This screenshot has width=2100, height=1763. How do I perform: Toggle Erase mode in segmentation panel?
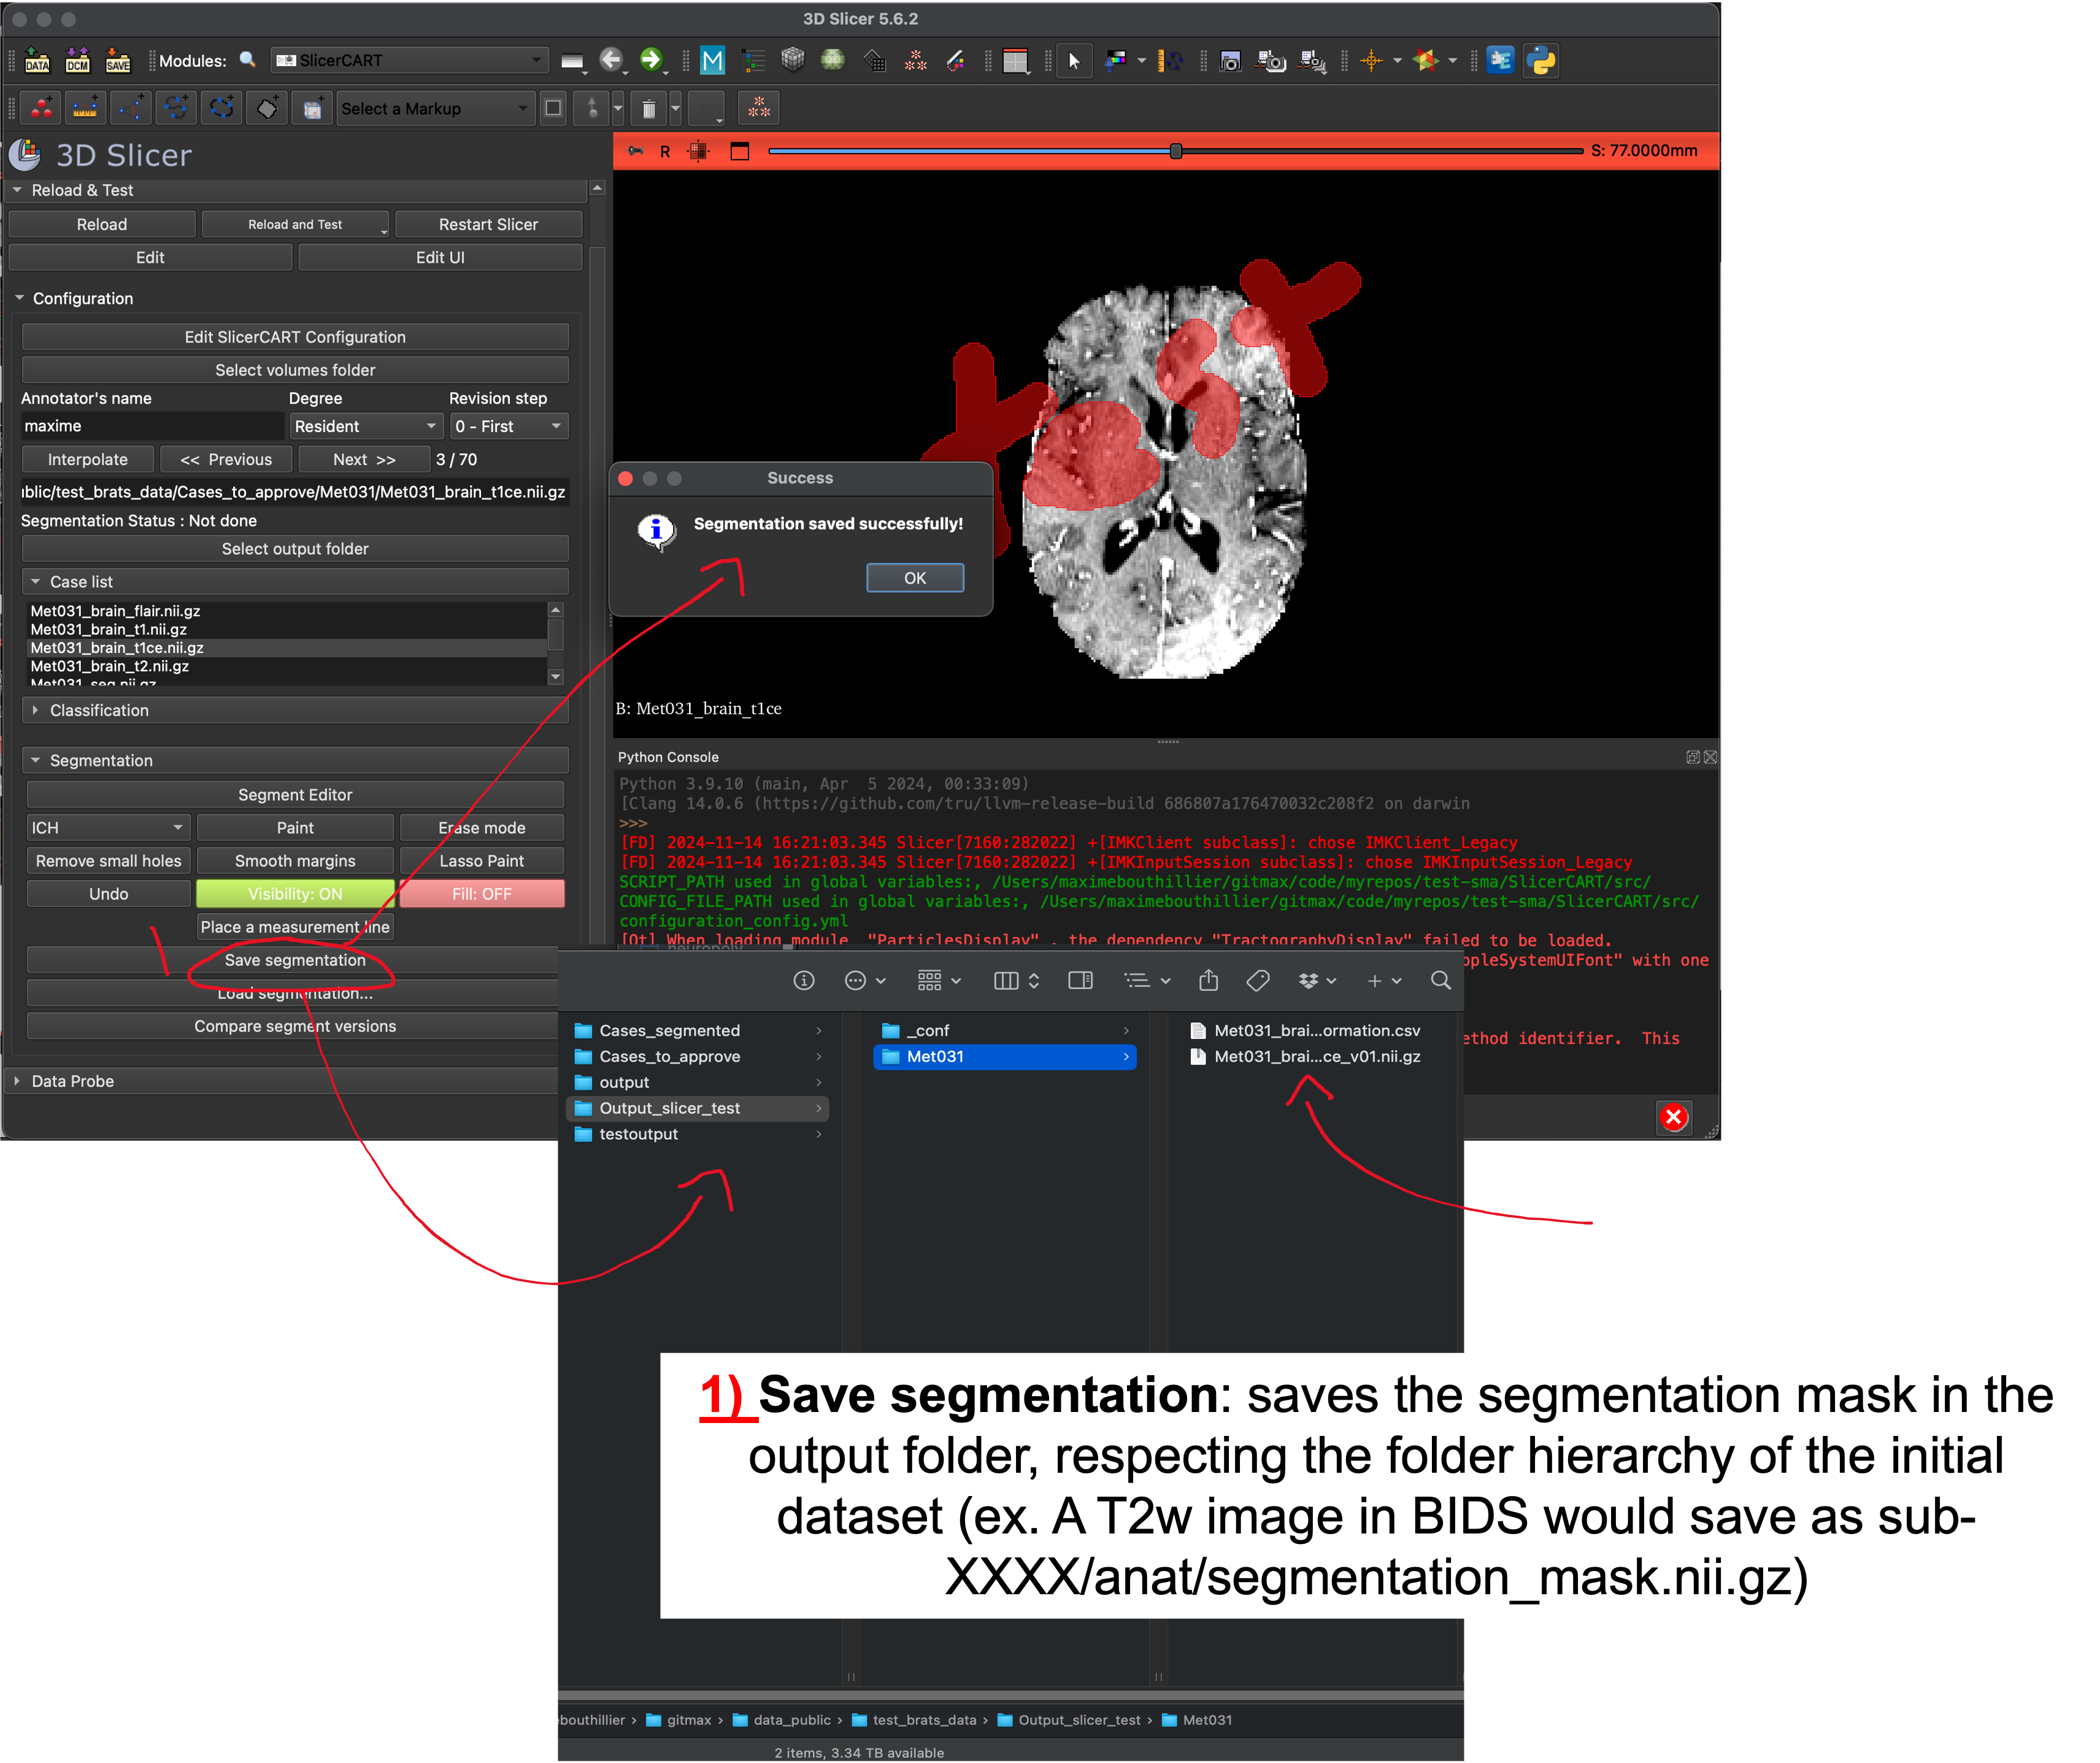tap(482, 828)
